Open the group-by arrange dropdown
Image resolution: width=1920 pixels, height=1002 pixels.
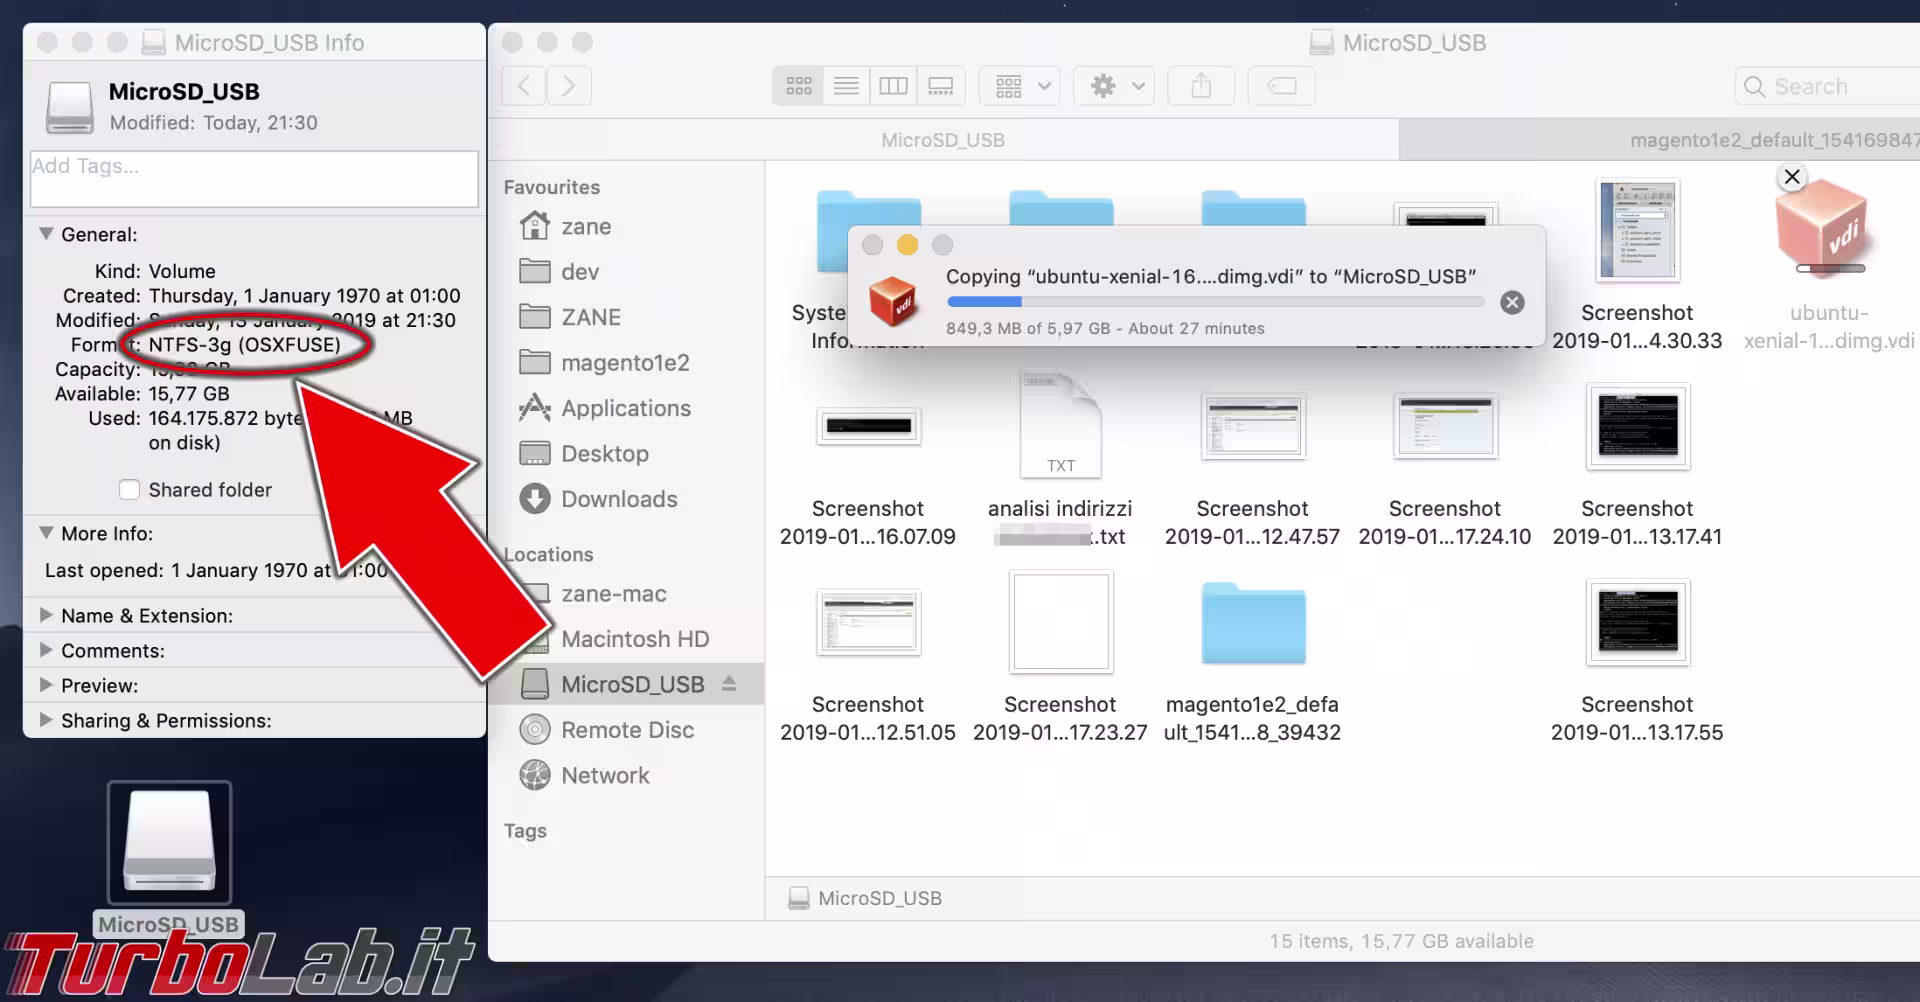pos(1019,86)
